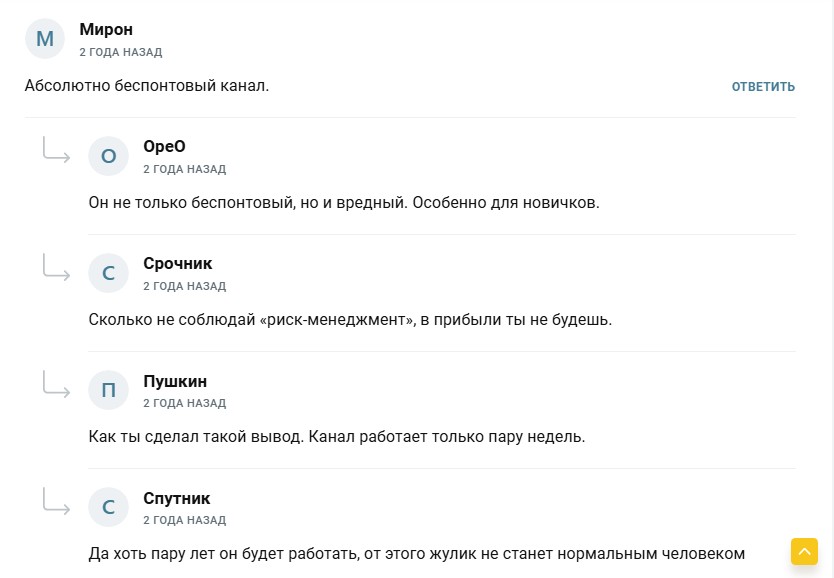Click Срочник's avatar circle icon
Screen dimensions: 834x578
click(x=109, y=273)
